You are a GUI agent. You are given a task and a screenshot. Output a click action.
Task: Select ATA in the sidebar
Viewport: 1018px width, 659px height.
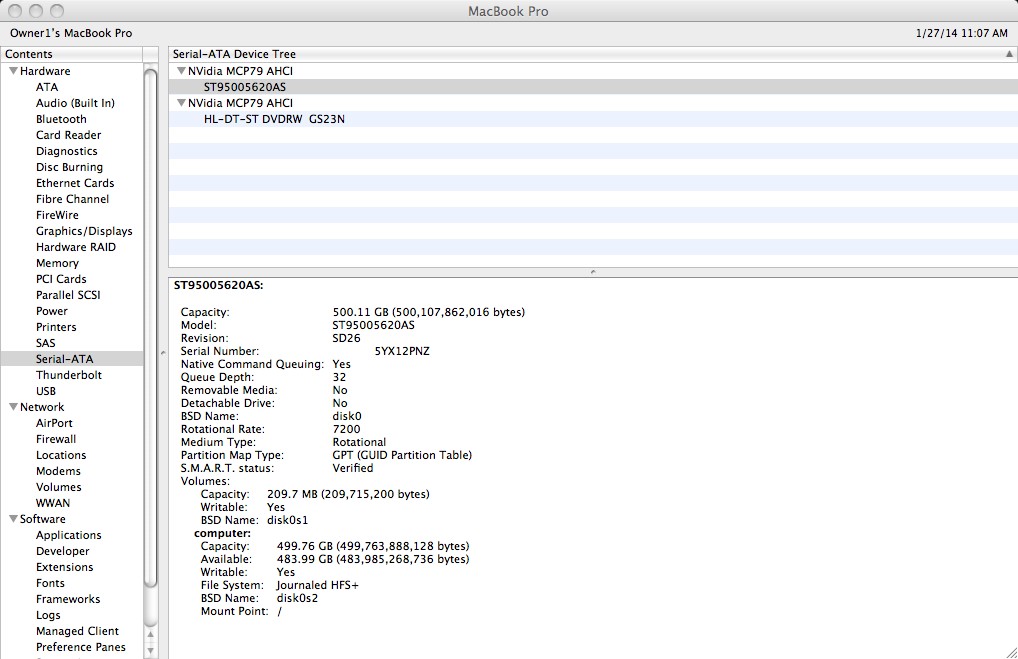[47, 87]
